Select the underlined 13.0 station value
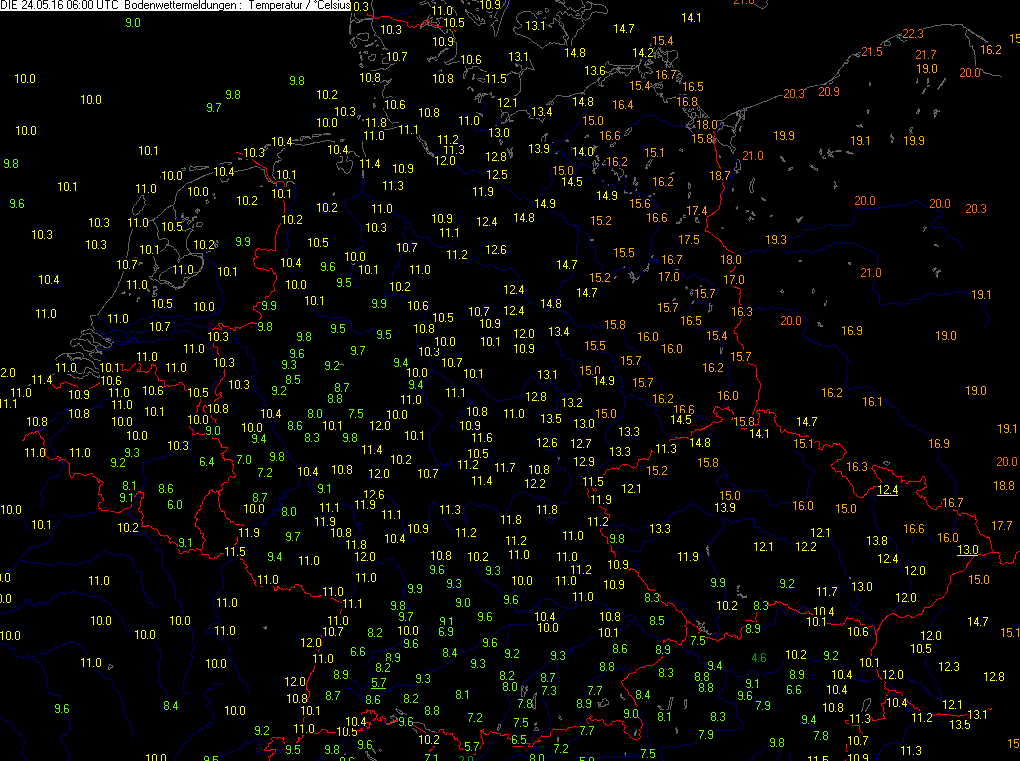 967,550
